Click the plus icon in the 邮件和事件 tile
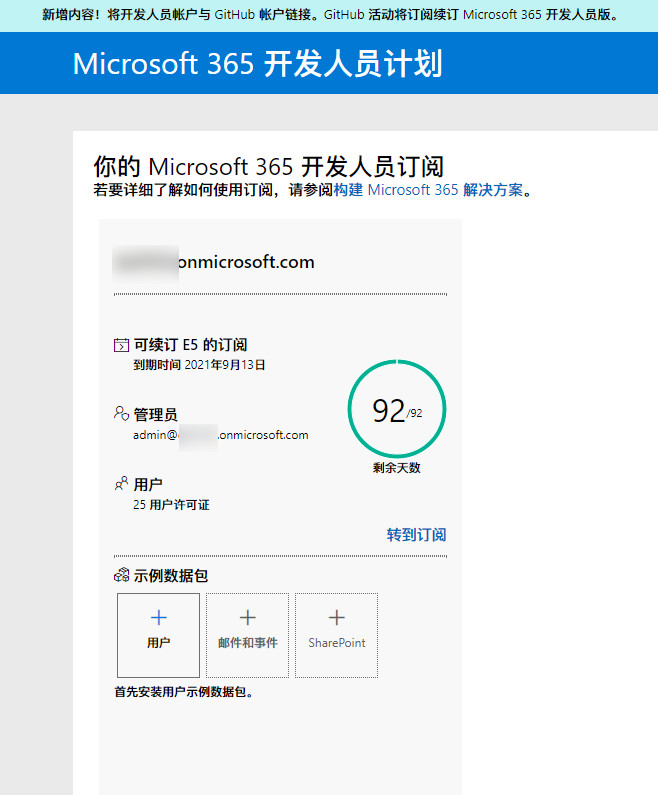 pos(247,618)
